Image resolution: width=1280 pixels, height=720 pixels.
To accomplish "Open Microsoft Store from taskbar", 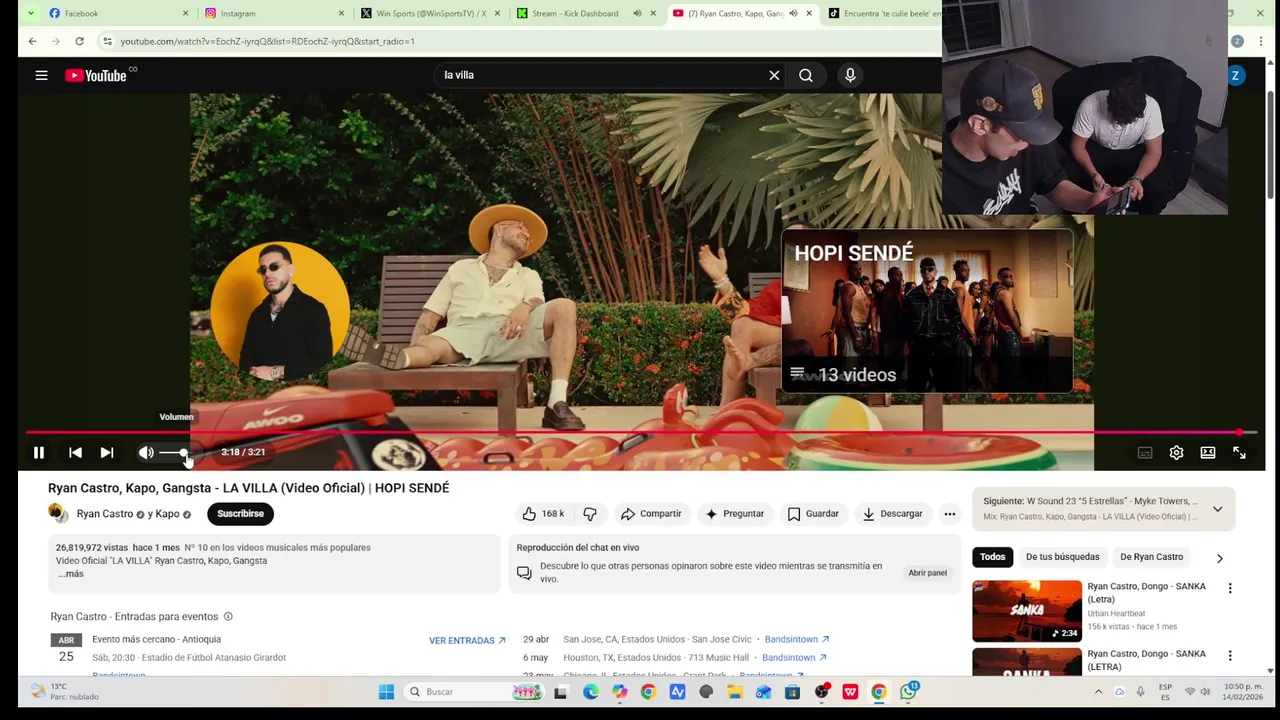I will [x=793, y=692].
